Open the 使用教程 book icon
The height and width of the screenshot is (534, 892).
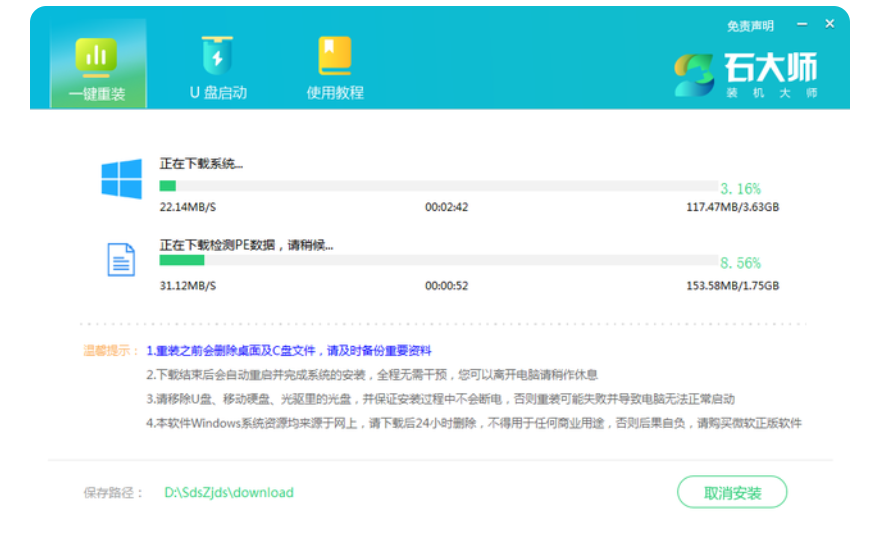[335, 56]
